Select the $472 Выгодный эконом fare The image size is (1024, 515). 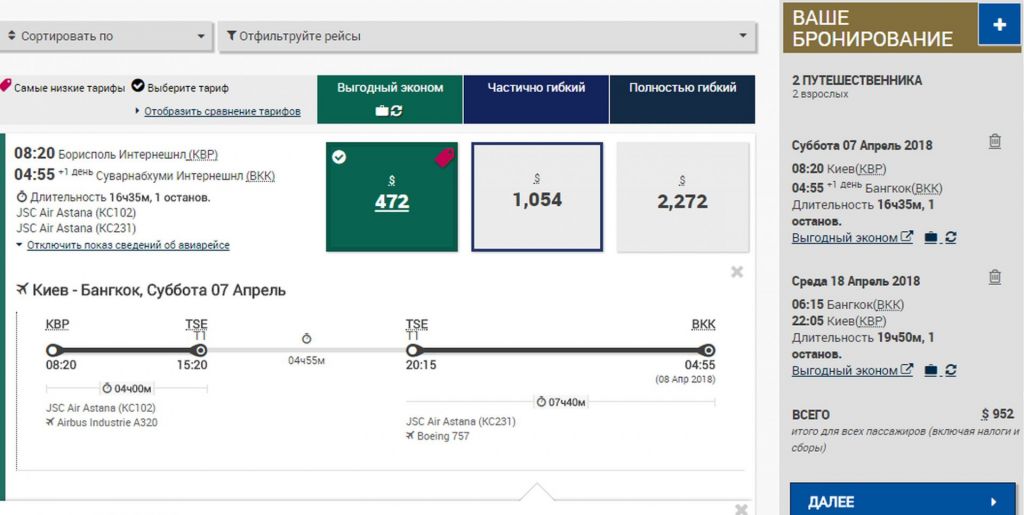pyautogui.click(x=392, y=201)
